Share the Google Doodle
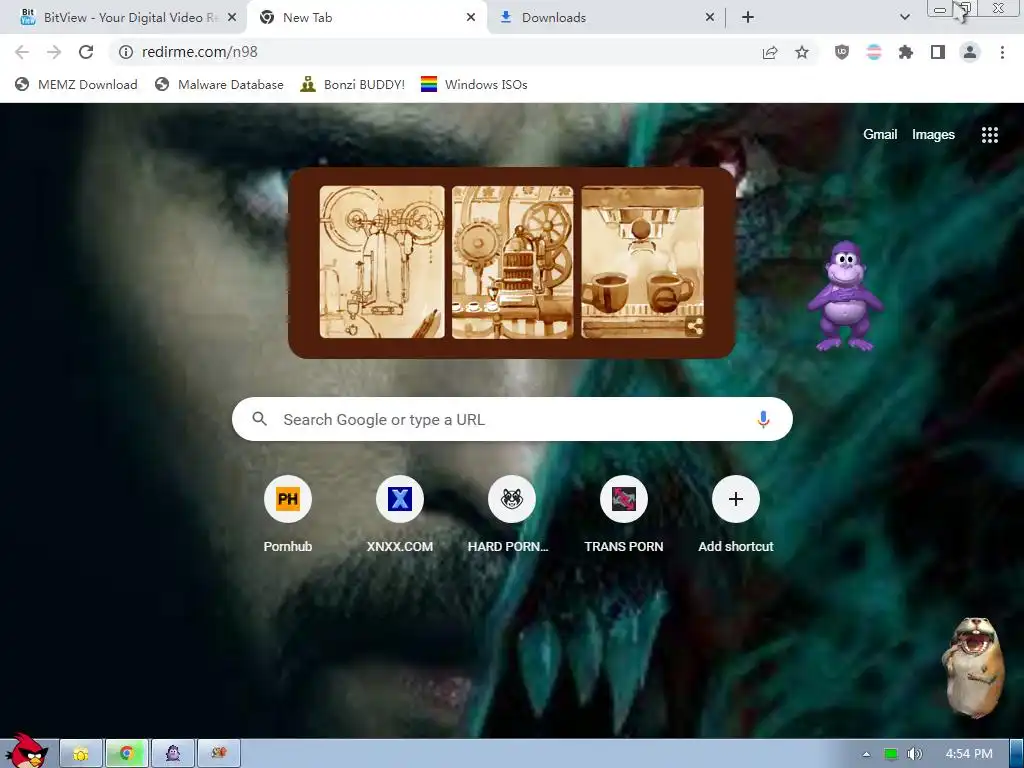This screenshot has width=1024, height=768. pos(695,327)
